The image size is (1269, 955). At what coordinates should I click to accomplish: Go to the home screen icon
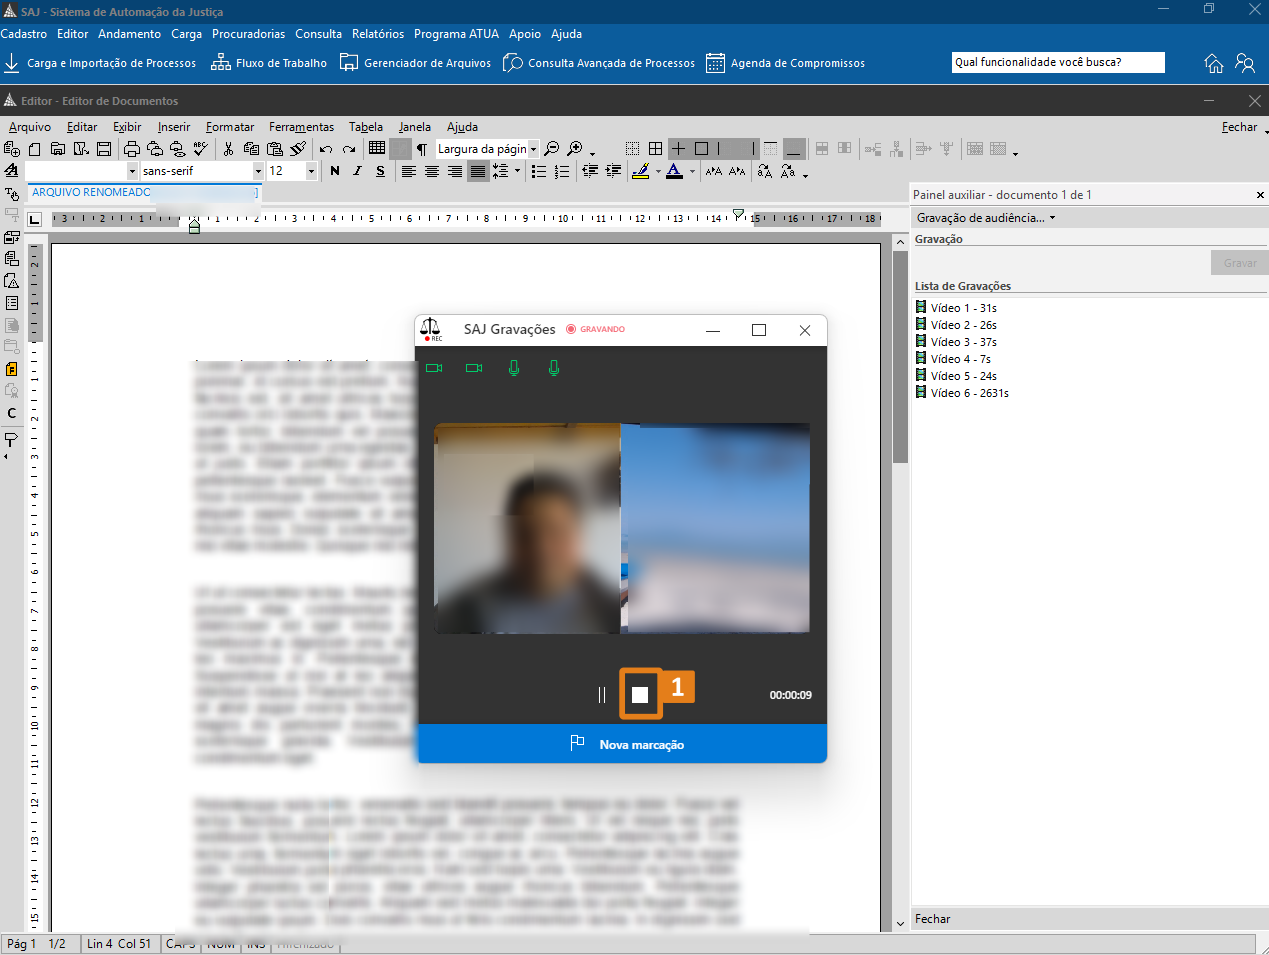click(1214, 63)
